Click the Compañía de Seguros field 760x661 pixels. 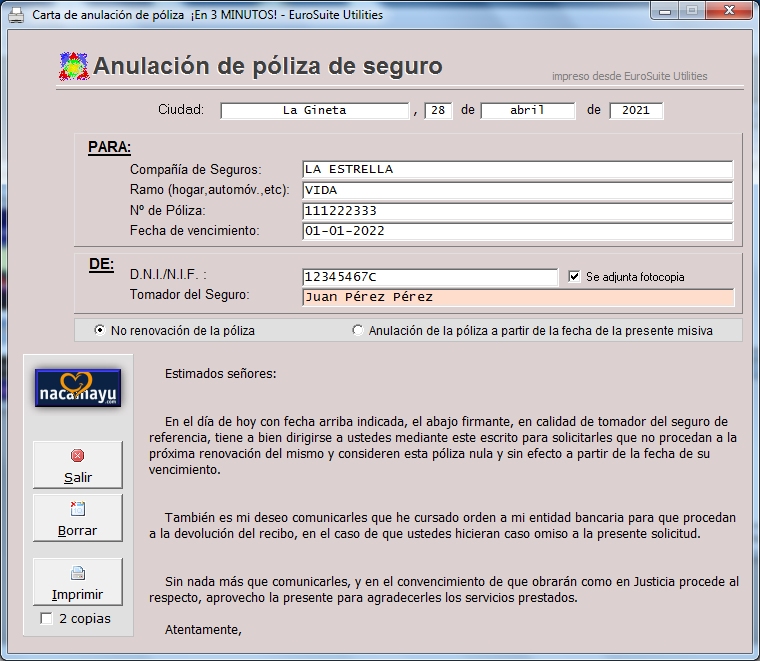(x=517, y=169)
